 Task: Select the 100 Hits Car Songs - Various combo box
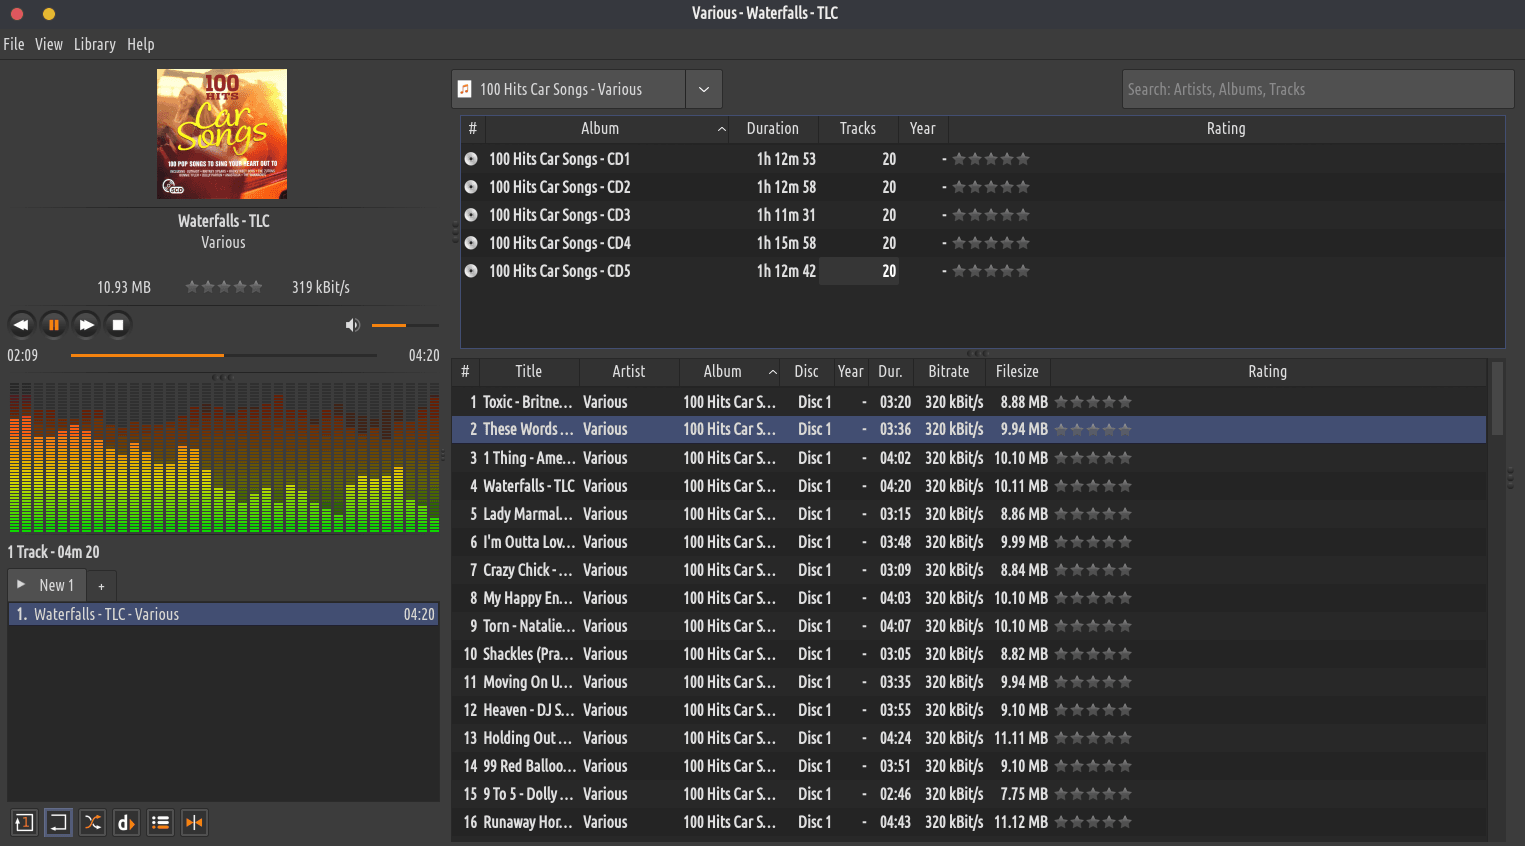point(587,89)
